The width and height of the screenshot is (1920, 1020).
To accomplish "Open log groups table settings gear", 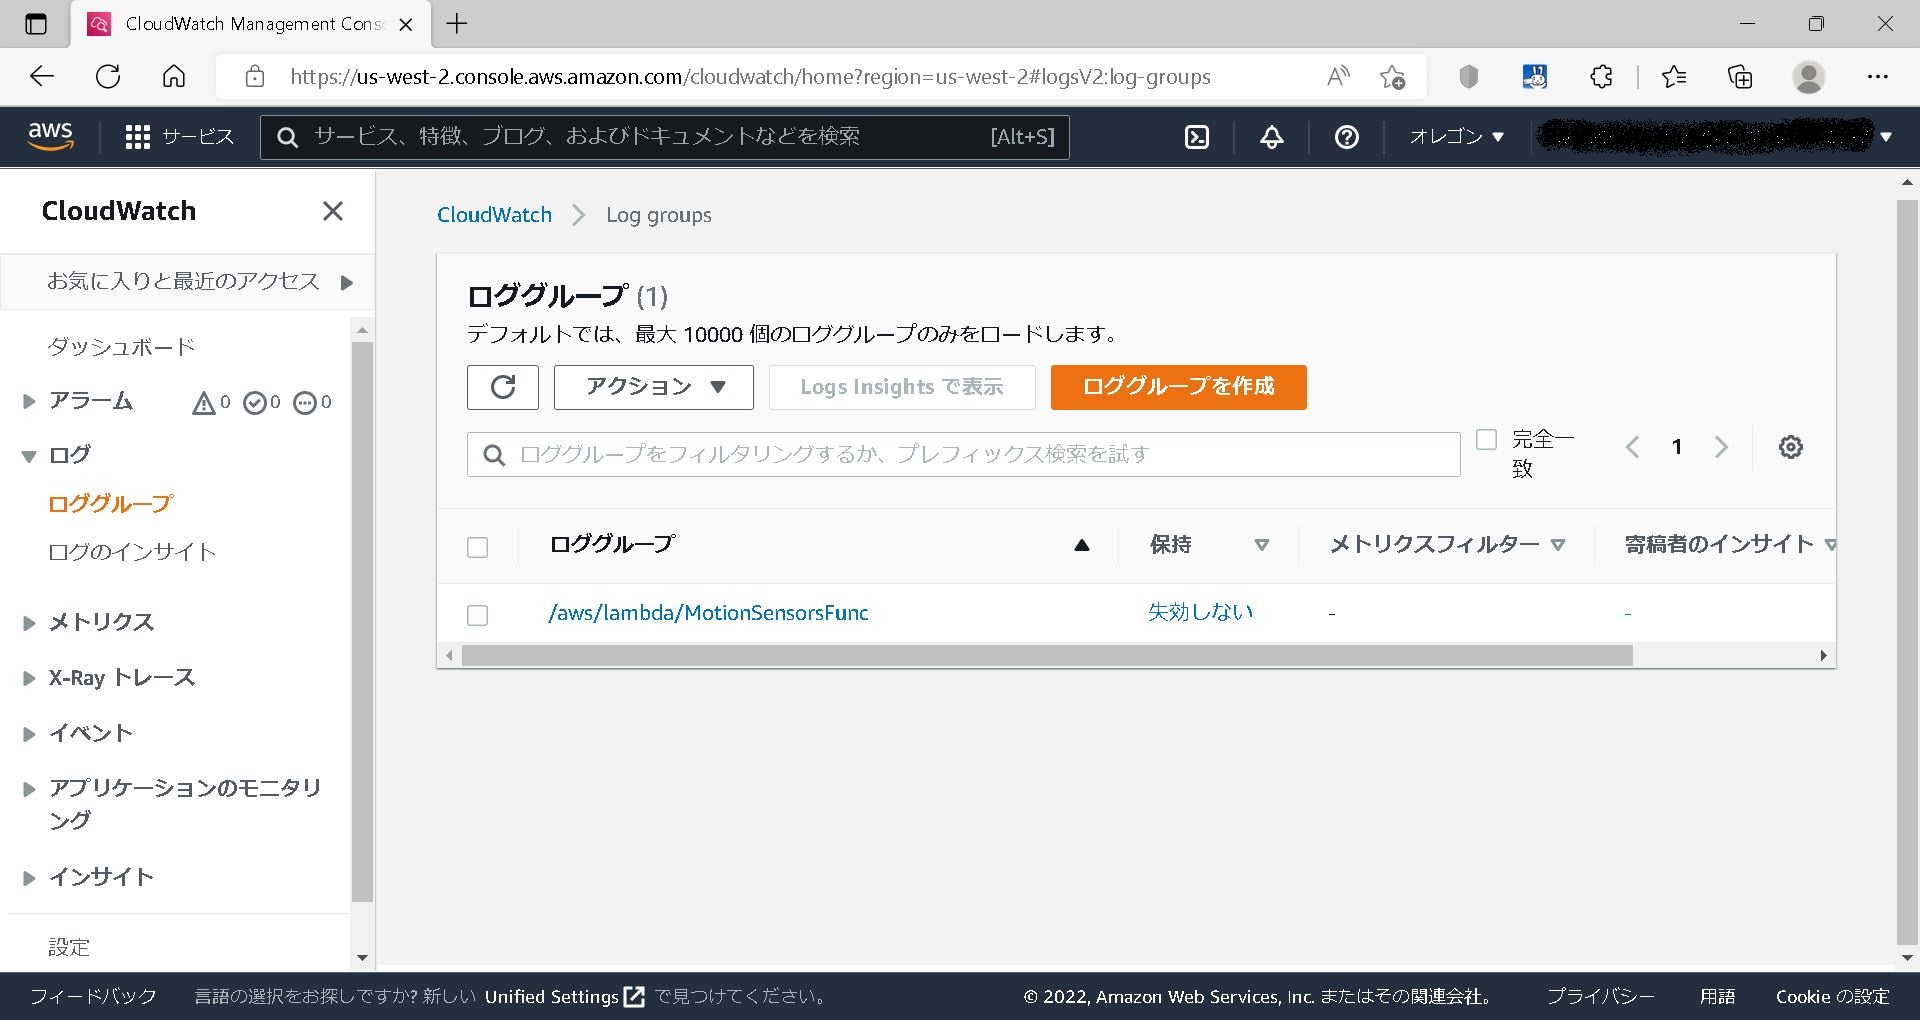I will pyautogui.click(x=1791, y=447).
